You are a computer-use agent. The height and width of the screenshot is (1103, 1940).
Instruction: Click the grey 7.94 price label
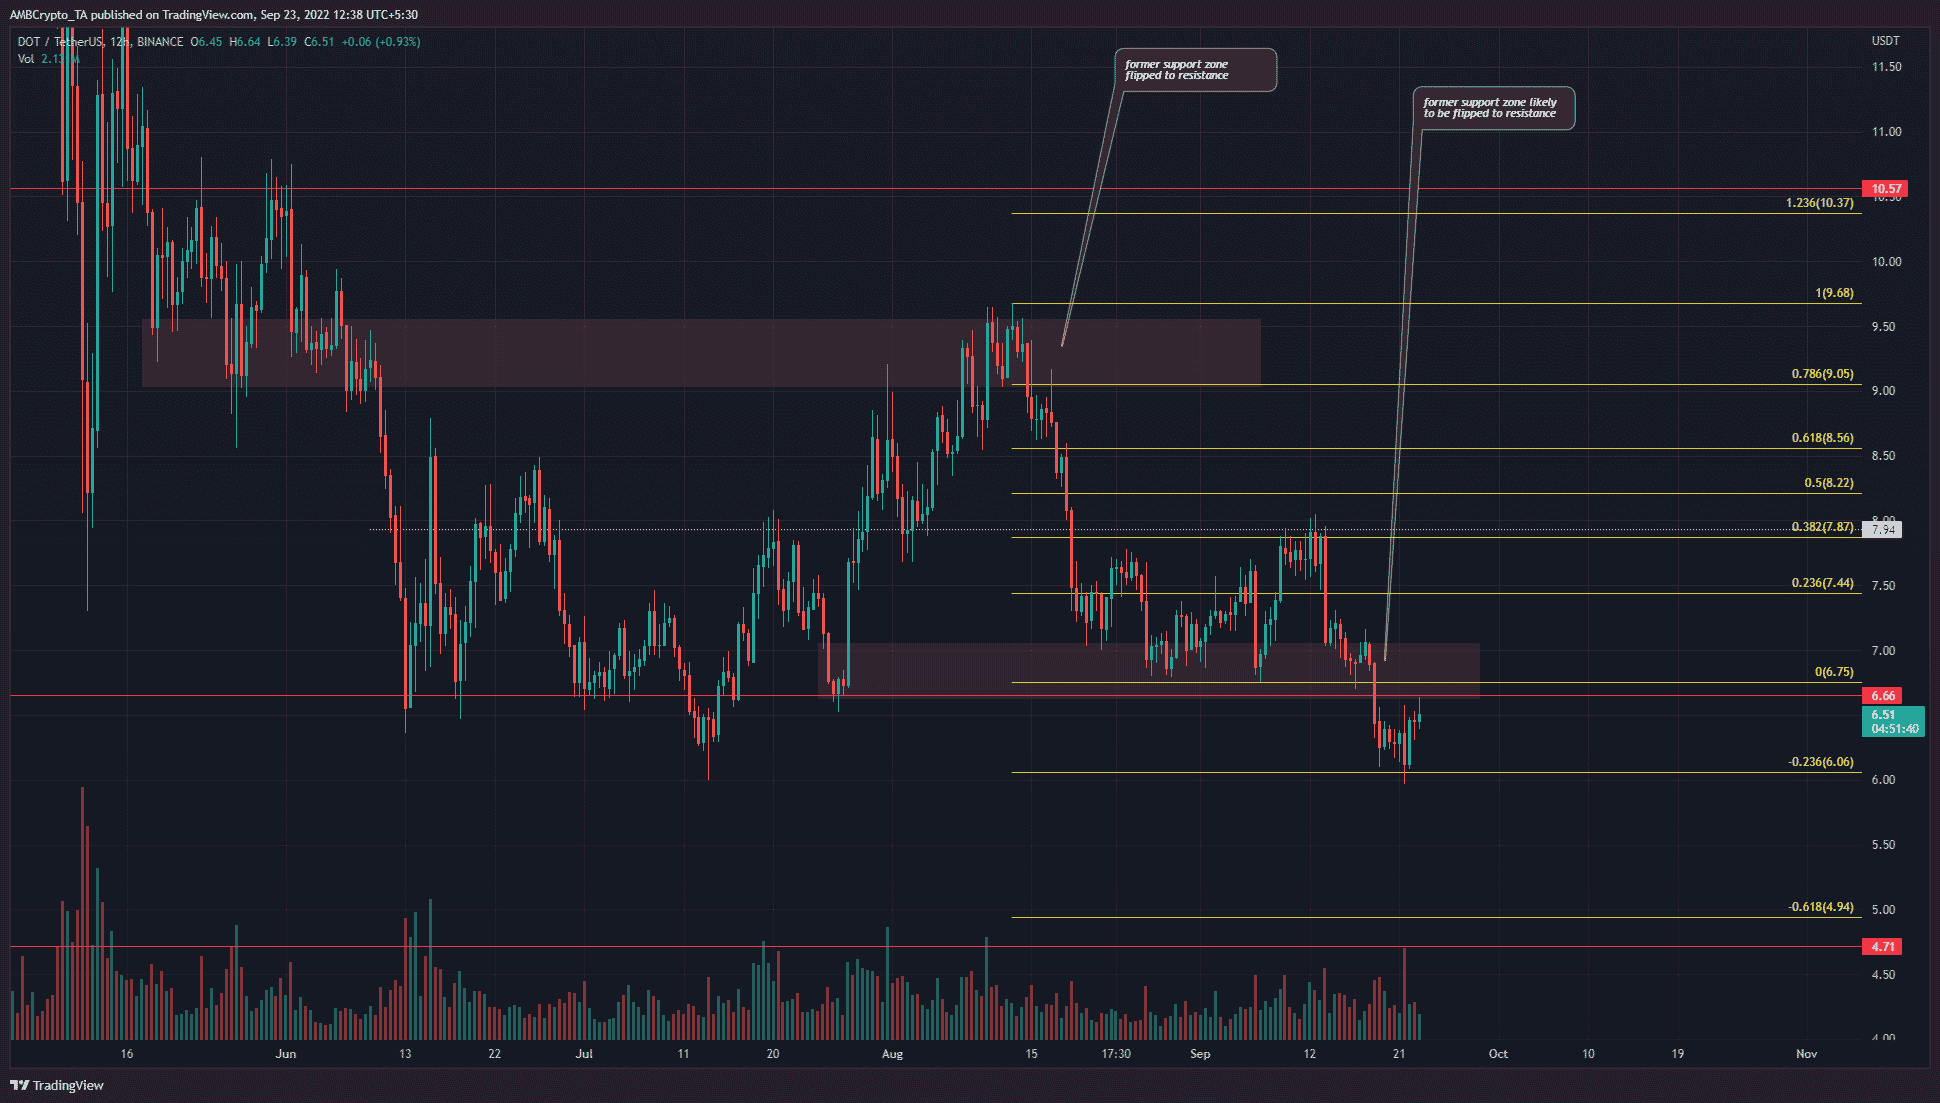1883,530
